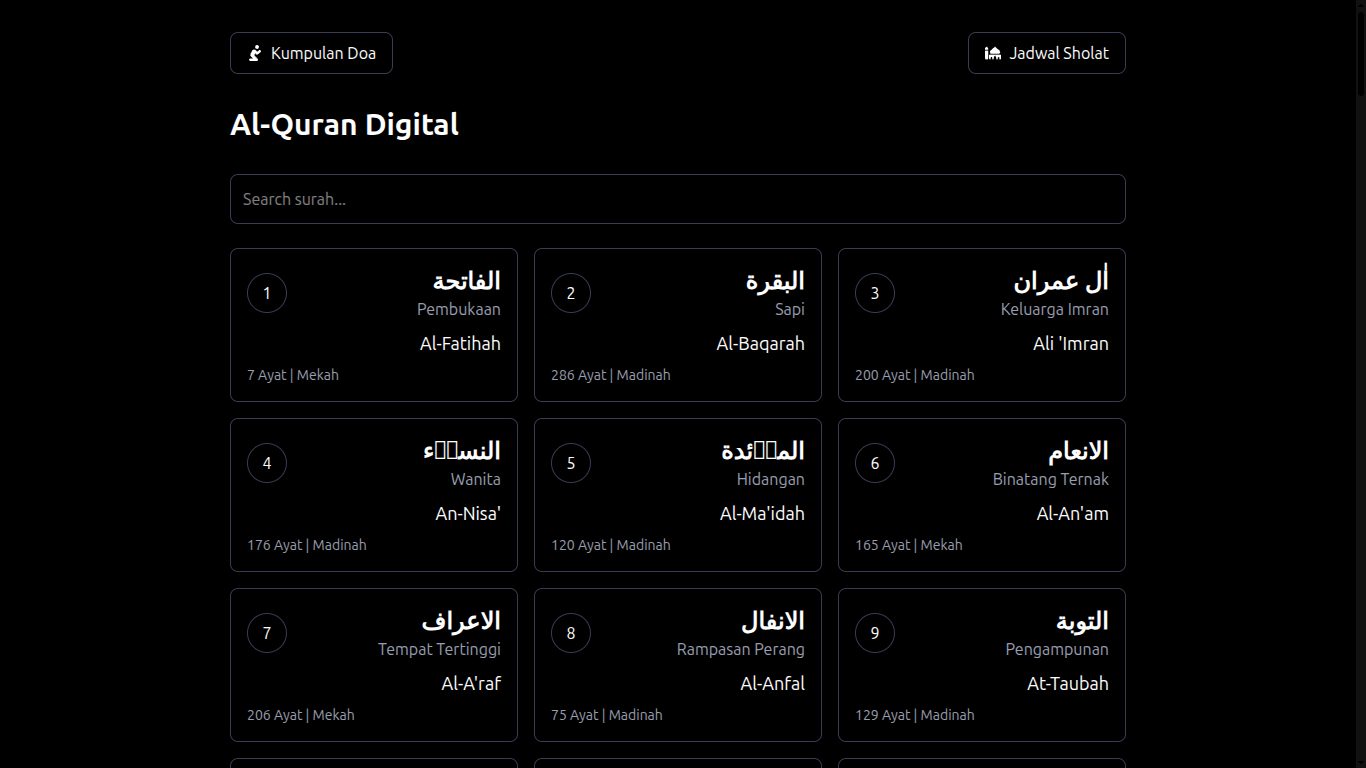Click the mosque icon on Jadwal Sholat button
This screenshot has width=1366, height=768.
[992, 52]
